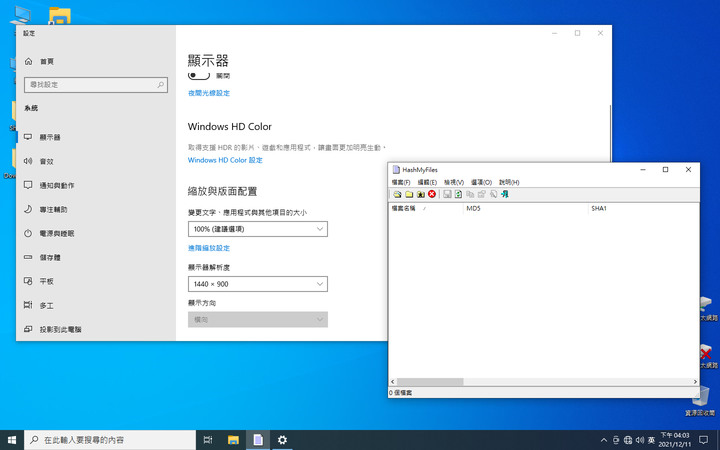
Task: Click the 英 input method indicator
Action: (x=651, y=440)
